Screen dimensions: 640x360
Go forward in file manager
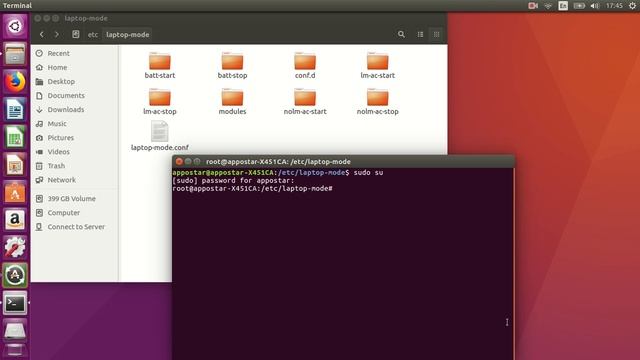57,35
